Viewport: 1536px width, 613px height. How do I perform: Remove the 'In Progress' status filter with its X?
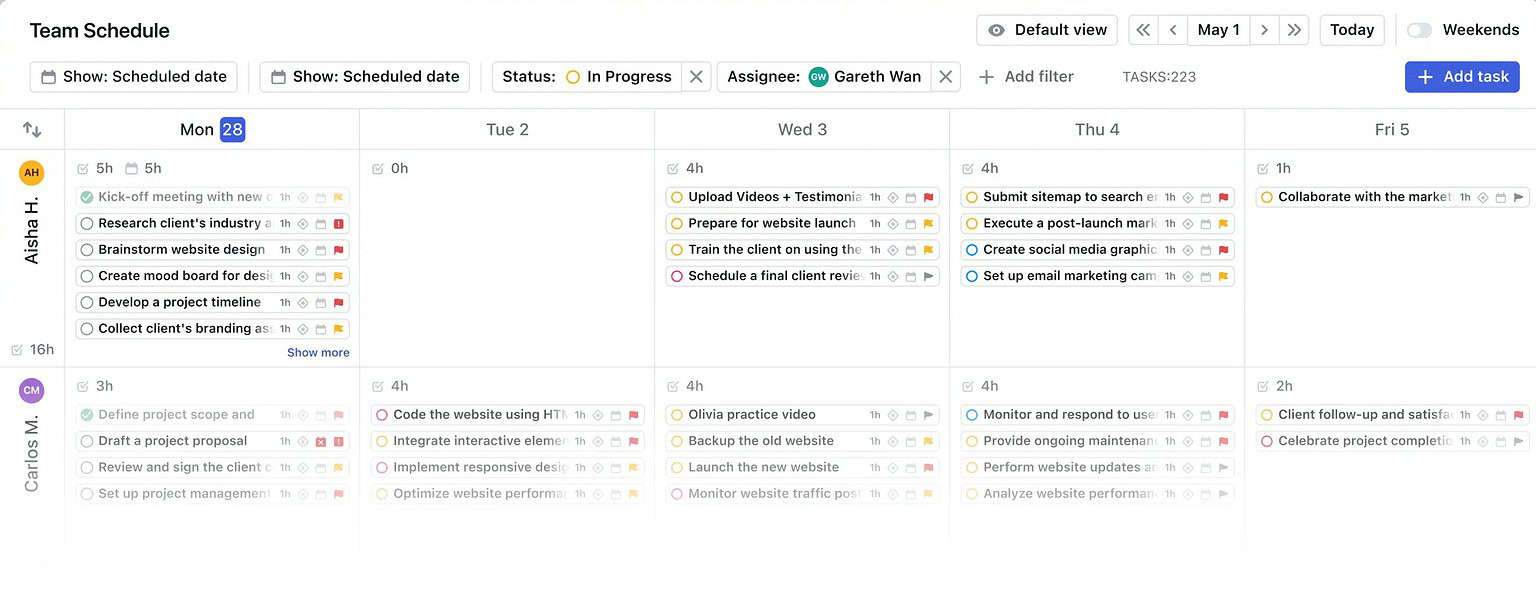pos(695,76)
